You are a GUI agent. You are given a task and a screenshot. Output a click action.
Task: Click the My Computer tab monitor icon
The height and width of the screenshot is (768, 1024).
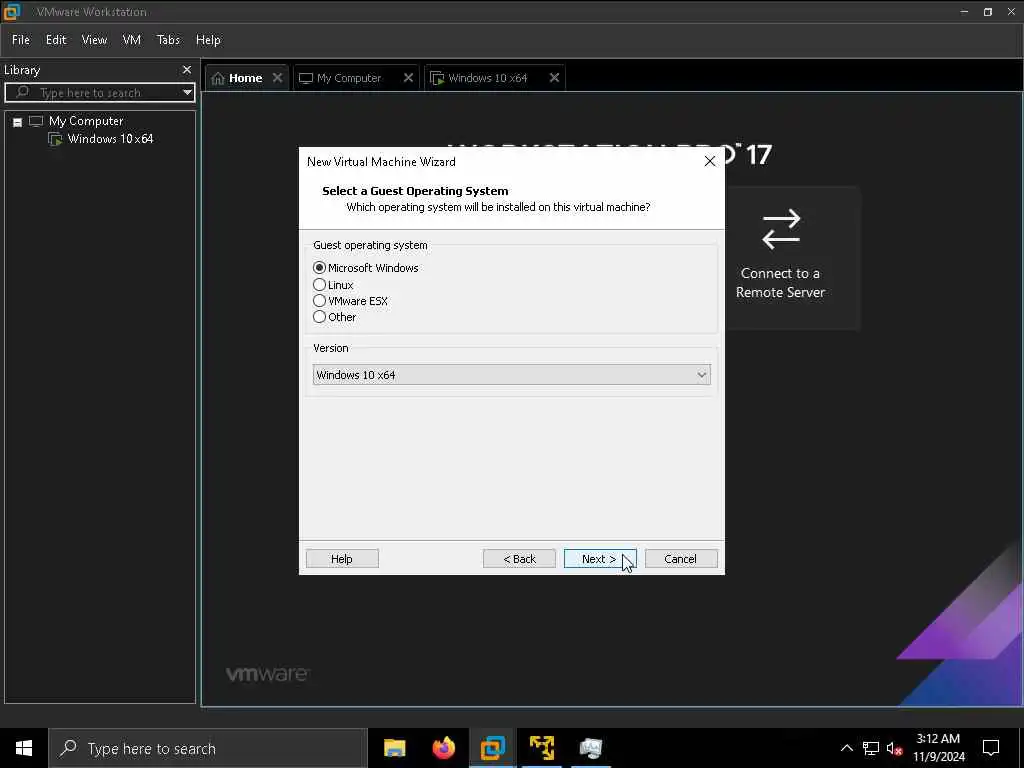[306, 78]
